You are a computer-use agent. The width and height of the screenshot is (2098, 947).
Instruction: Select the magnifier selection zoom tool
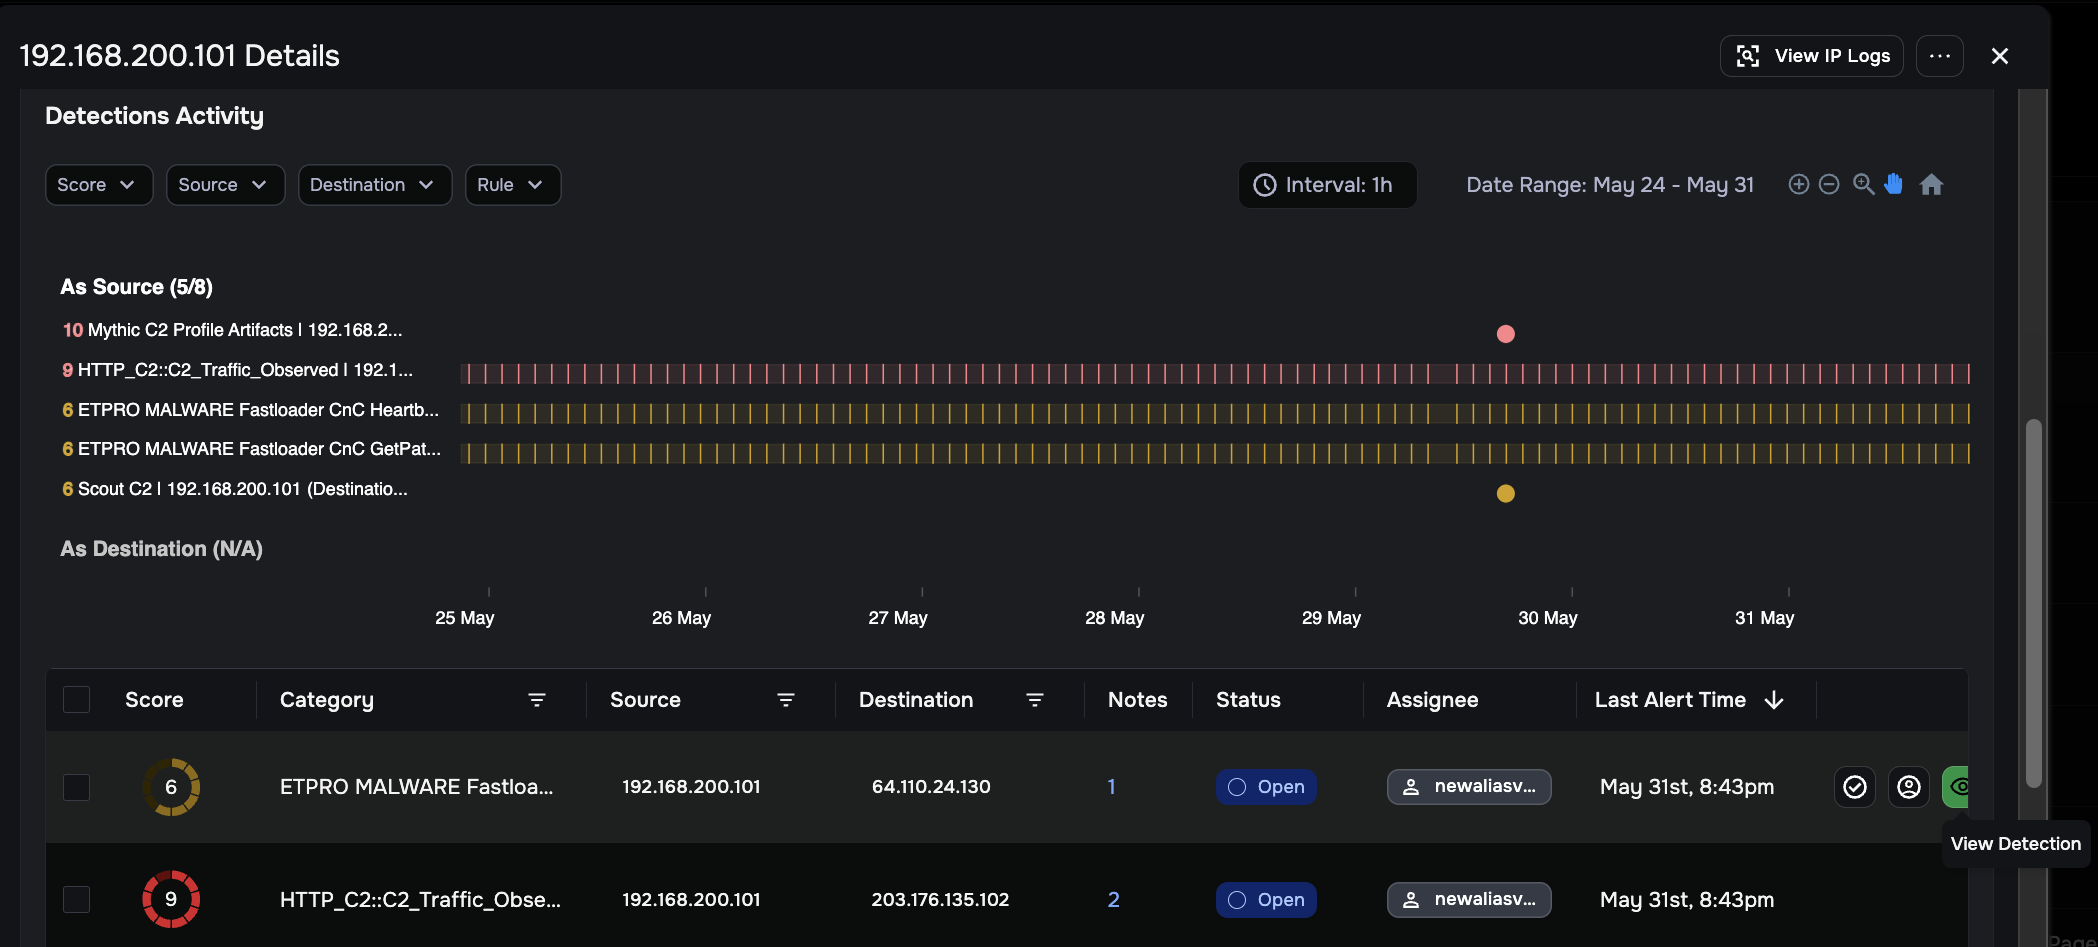pyautogui.click(x=1863, y=184)
